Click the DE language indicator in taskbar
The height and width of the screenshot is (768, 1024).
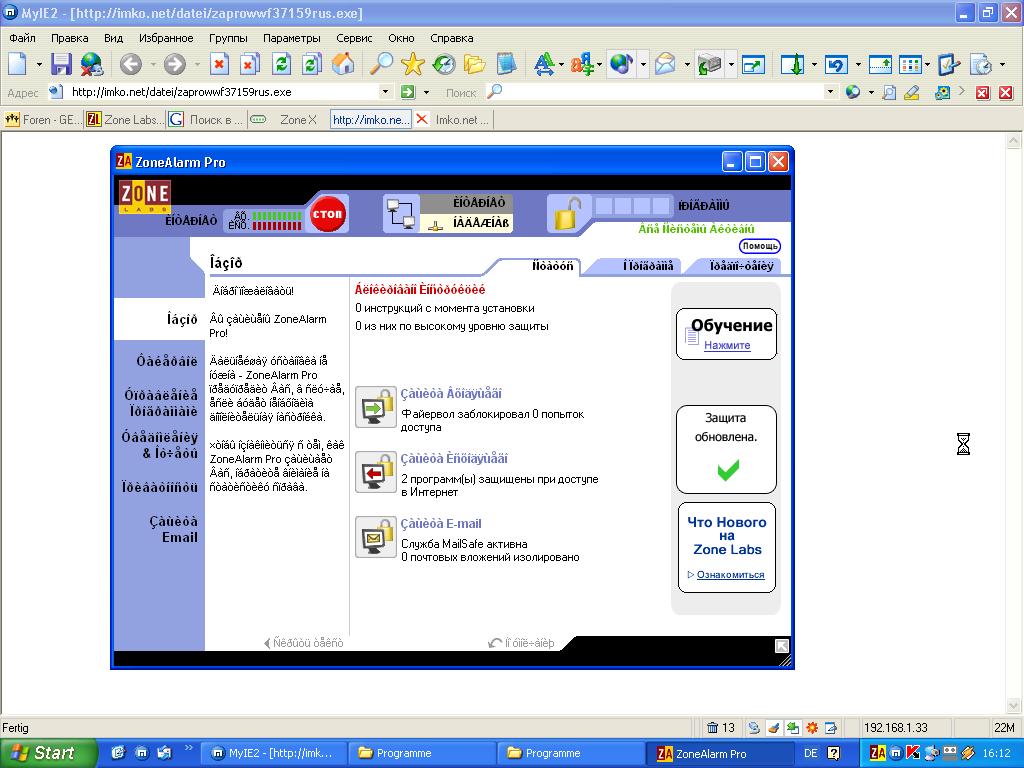tap(810, 753)
